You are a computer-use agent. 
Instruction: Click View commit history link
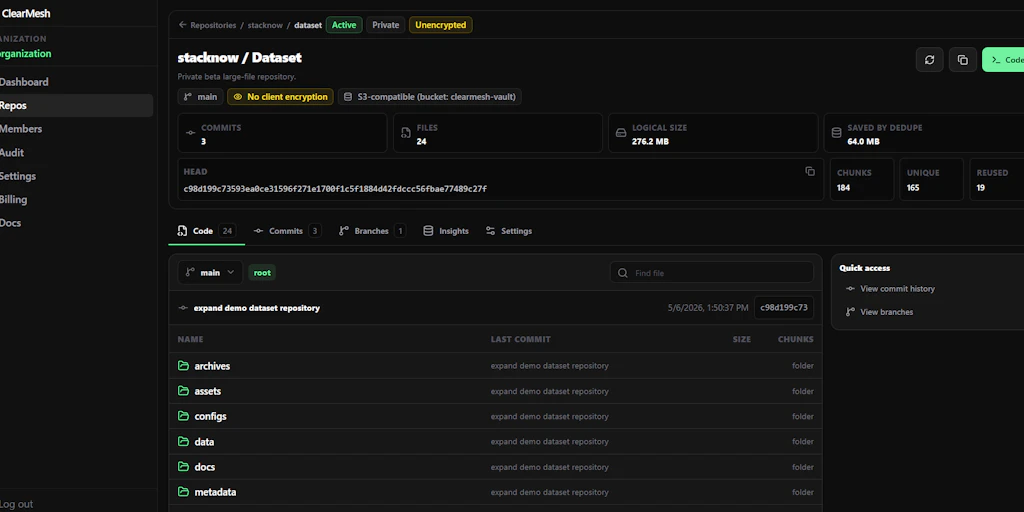coord(890,289)
